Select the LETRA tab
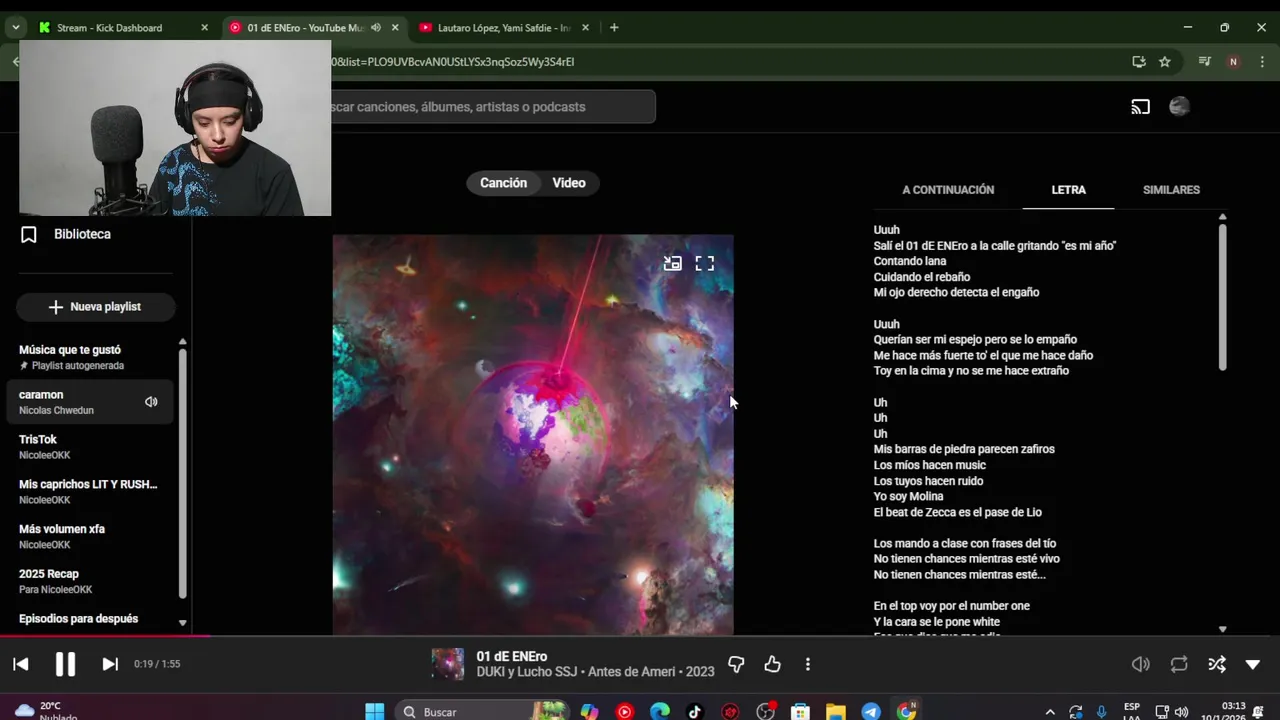The width and height of the screenshot is (1280, 720). click(1068, 190)
